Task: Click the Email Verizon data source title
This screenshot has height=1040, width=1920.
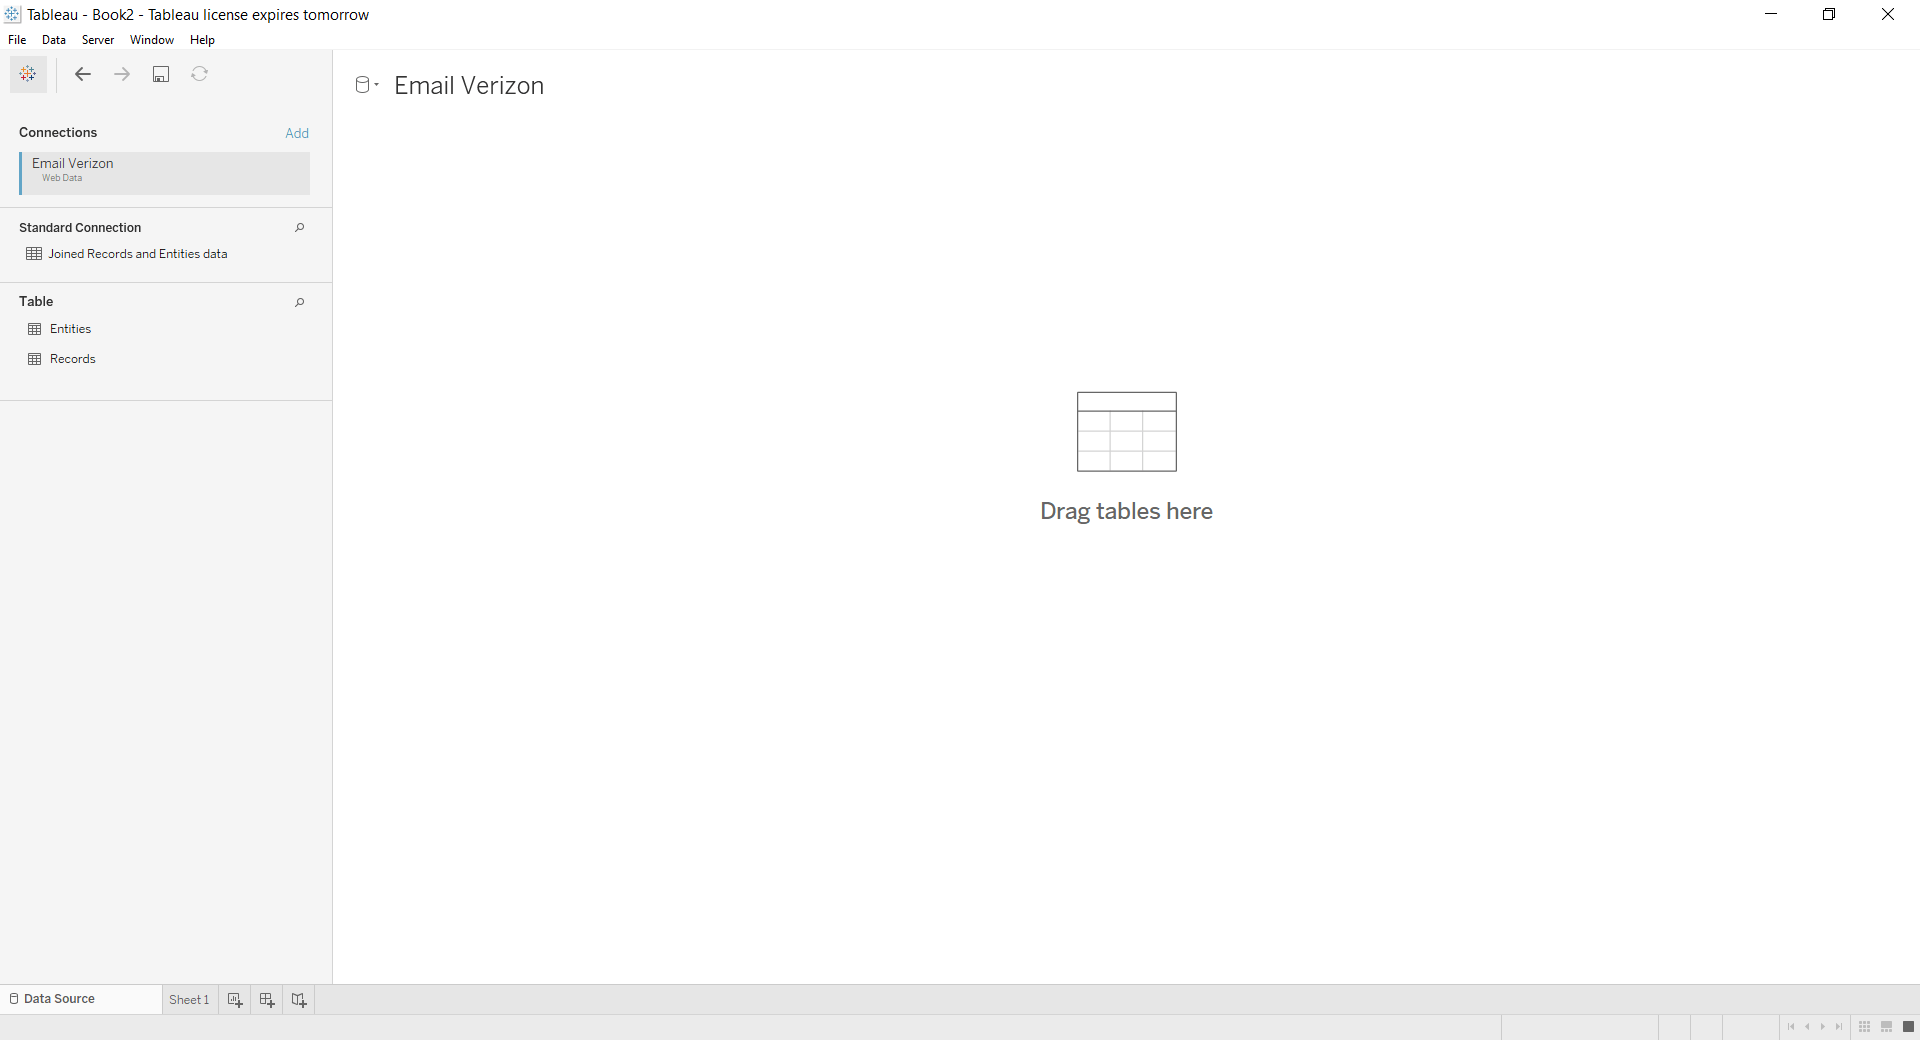Action: [469, 86]
